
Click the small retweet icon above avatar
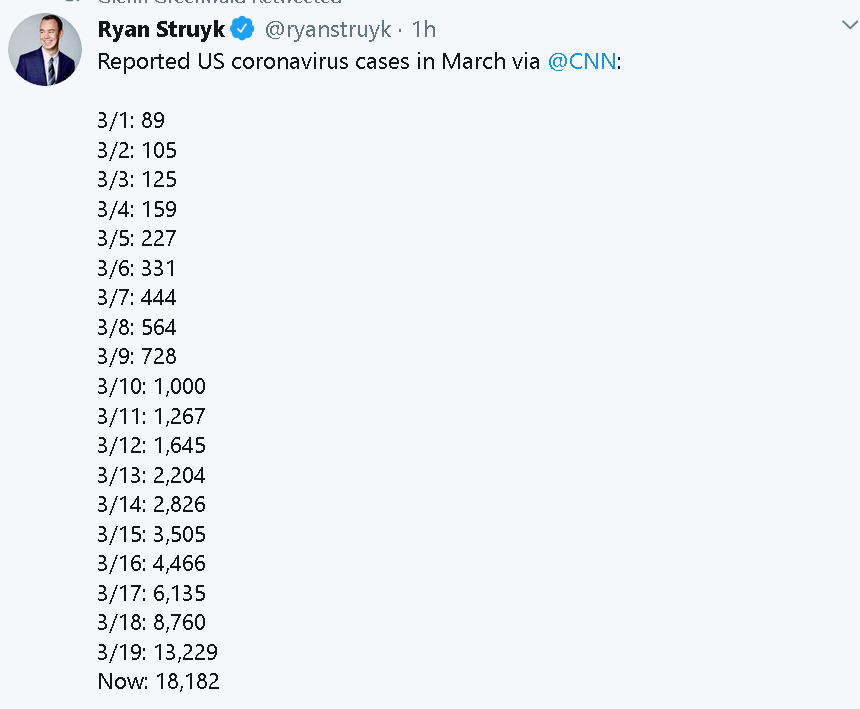(x=73, y=1)
